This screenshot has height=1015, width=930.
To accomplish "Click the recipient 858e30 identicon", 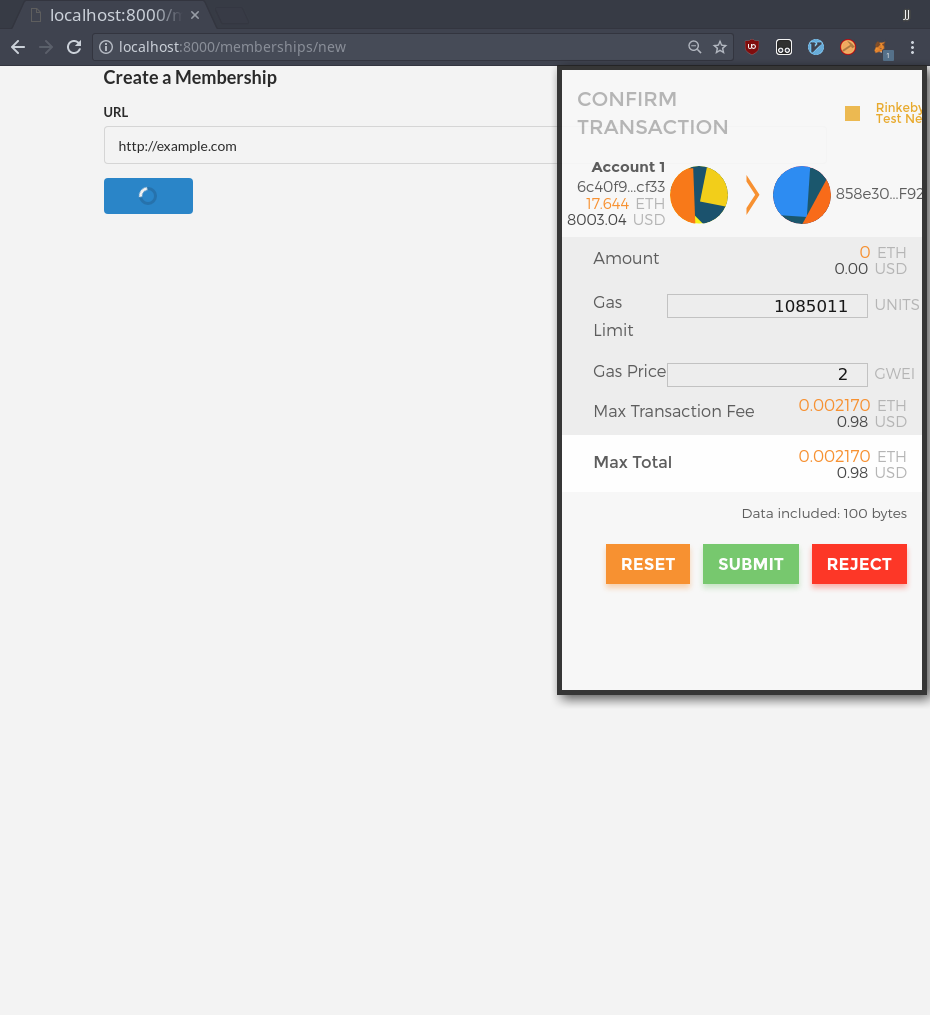I will click(x=801, y=195).
